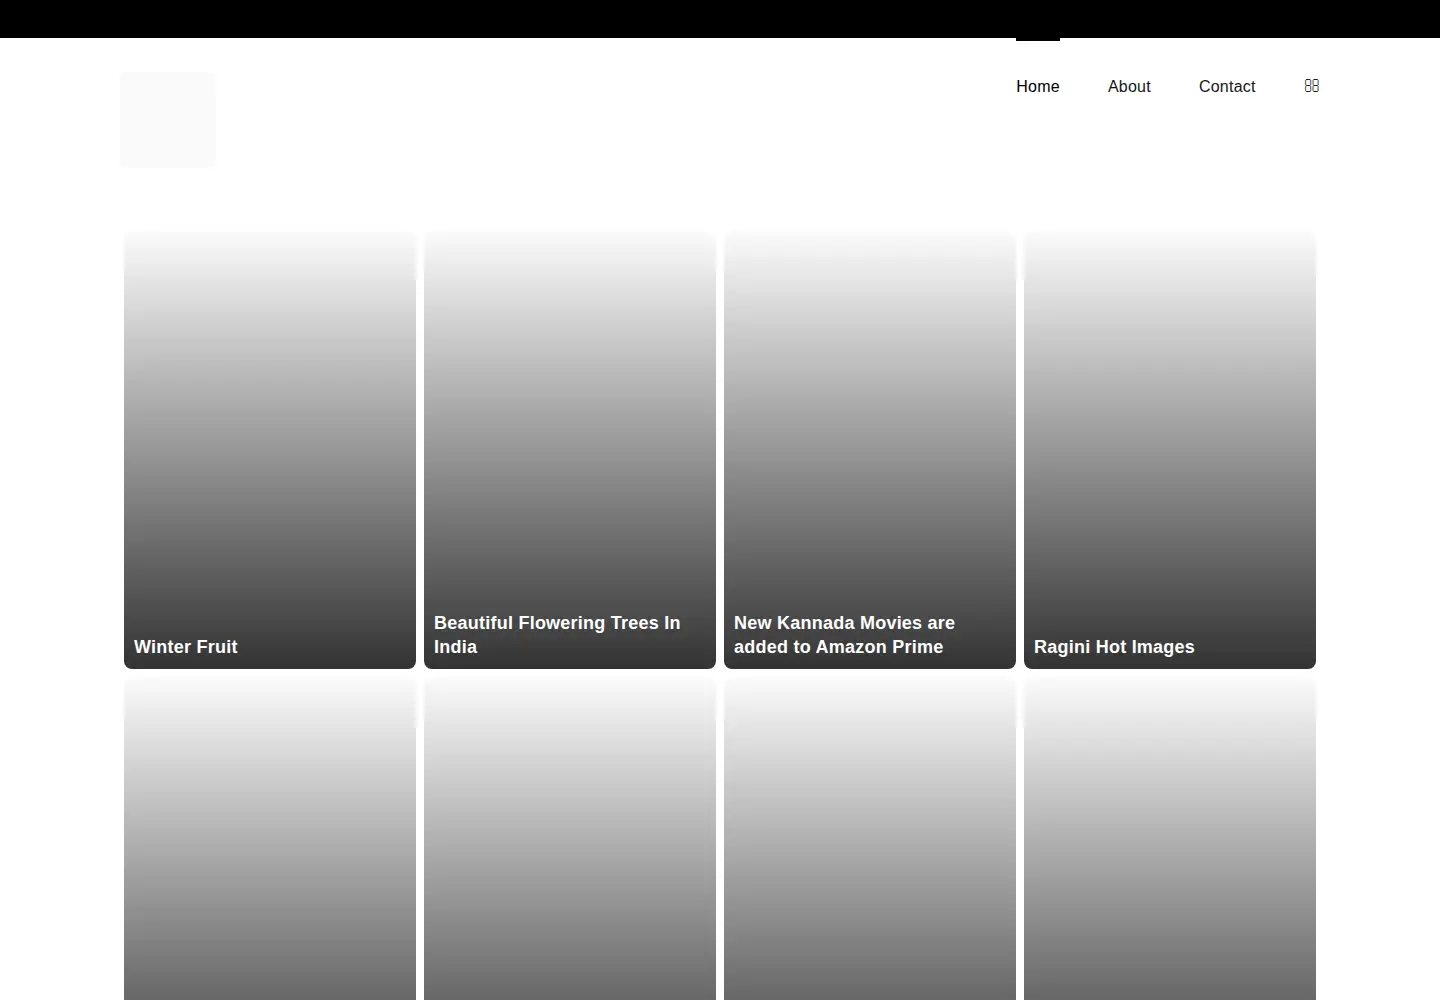Go to the Home menu item
This screenshot has width=1440, height=1000.
1038,87
